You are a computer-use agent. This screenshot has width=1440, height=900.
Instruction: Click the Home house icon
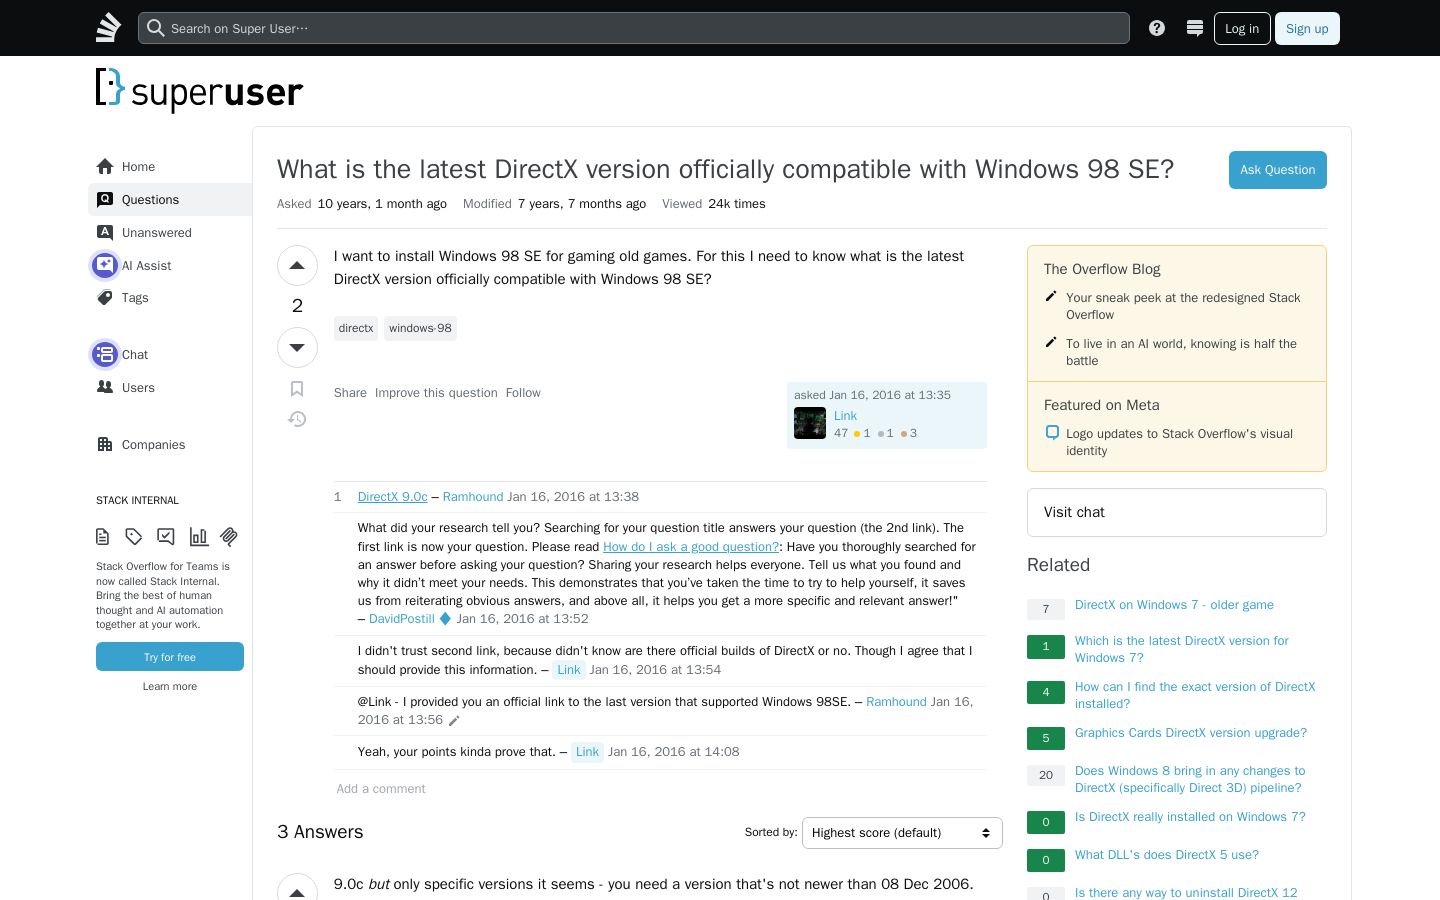(105, 167)
